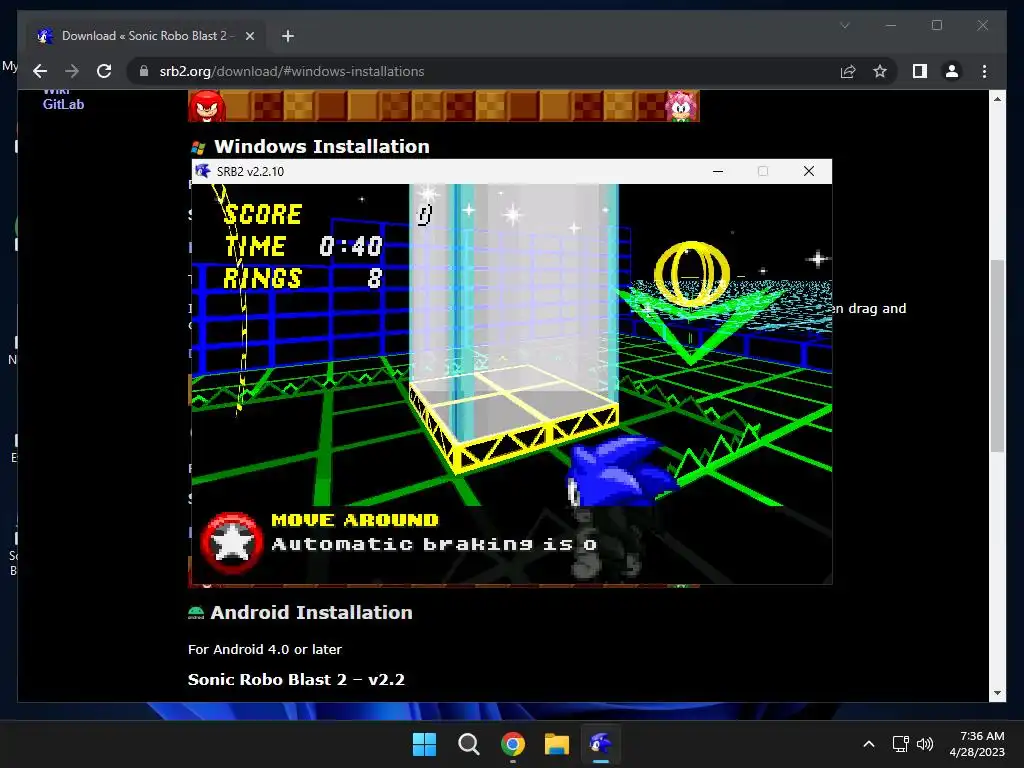The height and width of the screenshot is (768, 1024).
Task: Open taskbar Search
Action: pyautogui.click(x=468, y=744)
